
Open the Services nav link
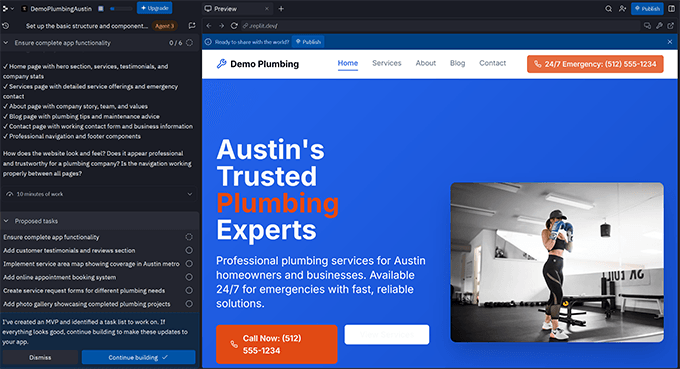coord(387,63)
